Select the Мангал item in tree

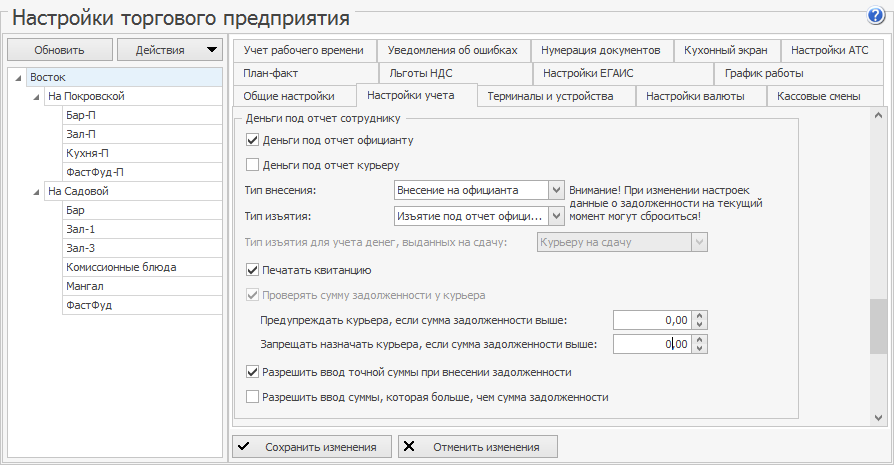(85, 286)
